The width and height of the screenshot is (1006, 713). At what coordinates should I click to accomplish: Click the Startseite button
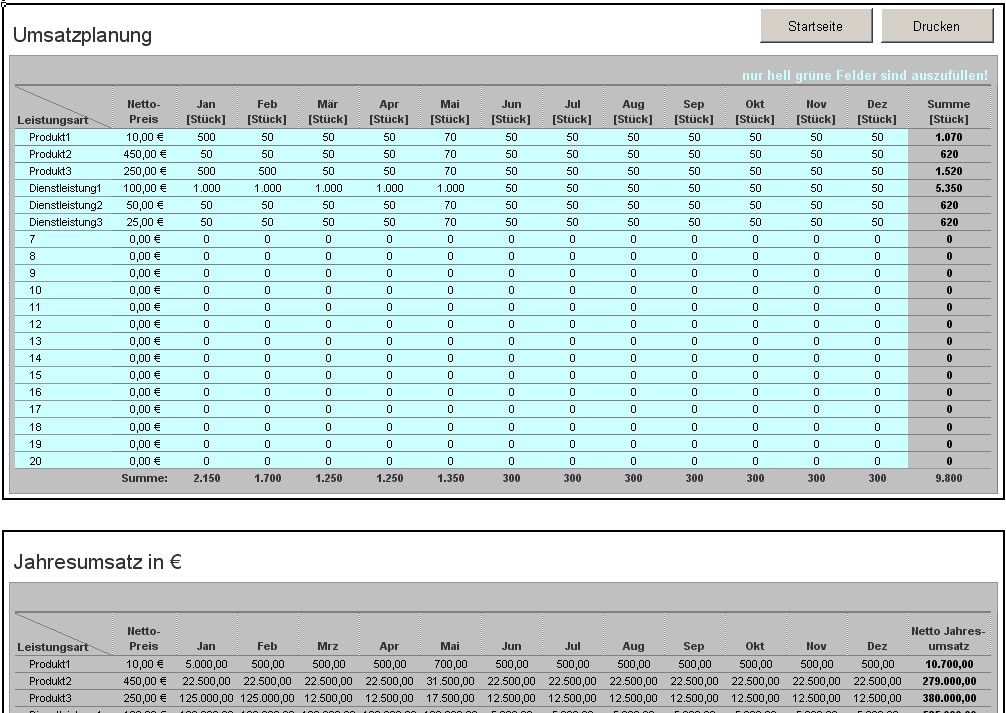(x=816, y=26)
